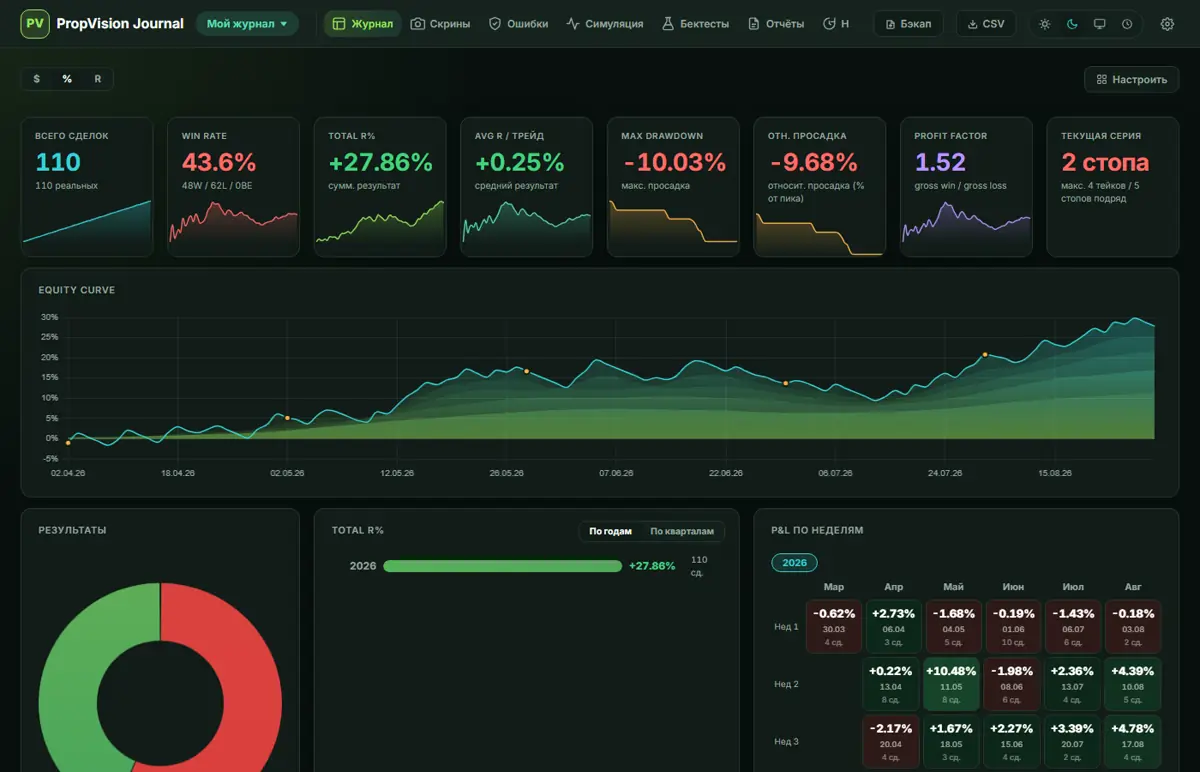Open the Симуляция tab
This screenshot has width=1200, height=772.
pyautogui.click(x=605, y=24)
